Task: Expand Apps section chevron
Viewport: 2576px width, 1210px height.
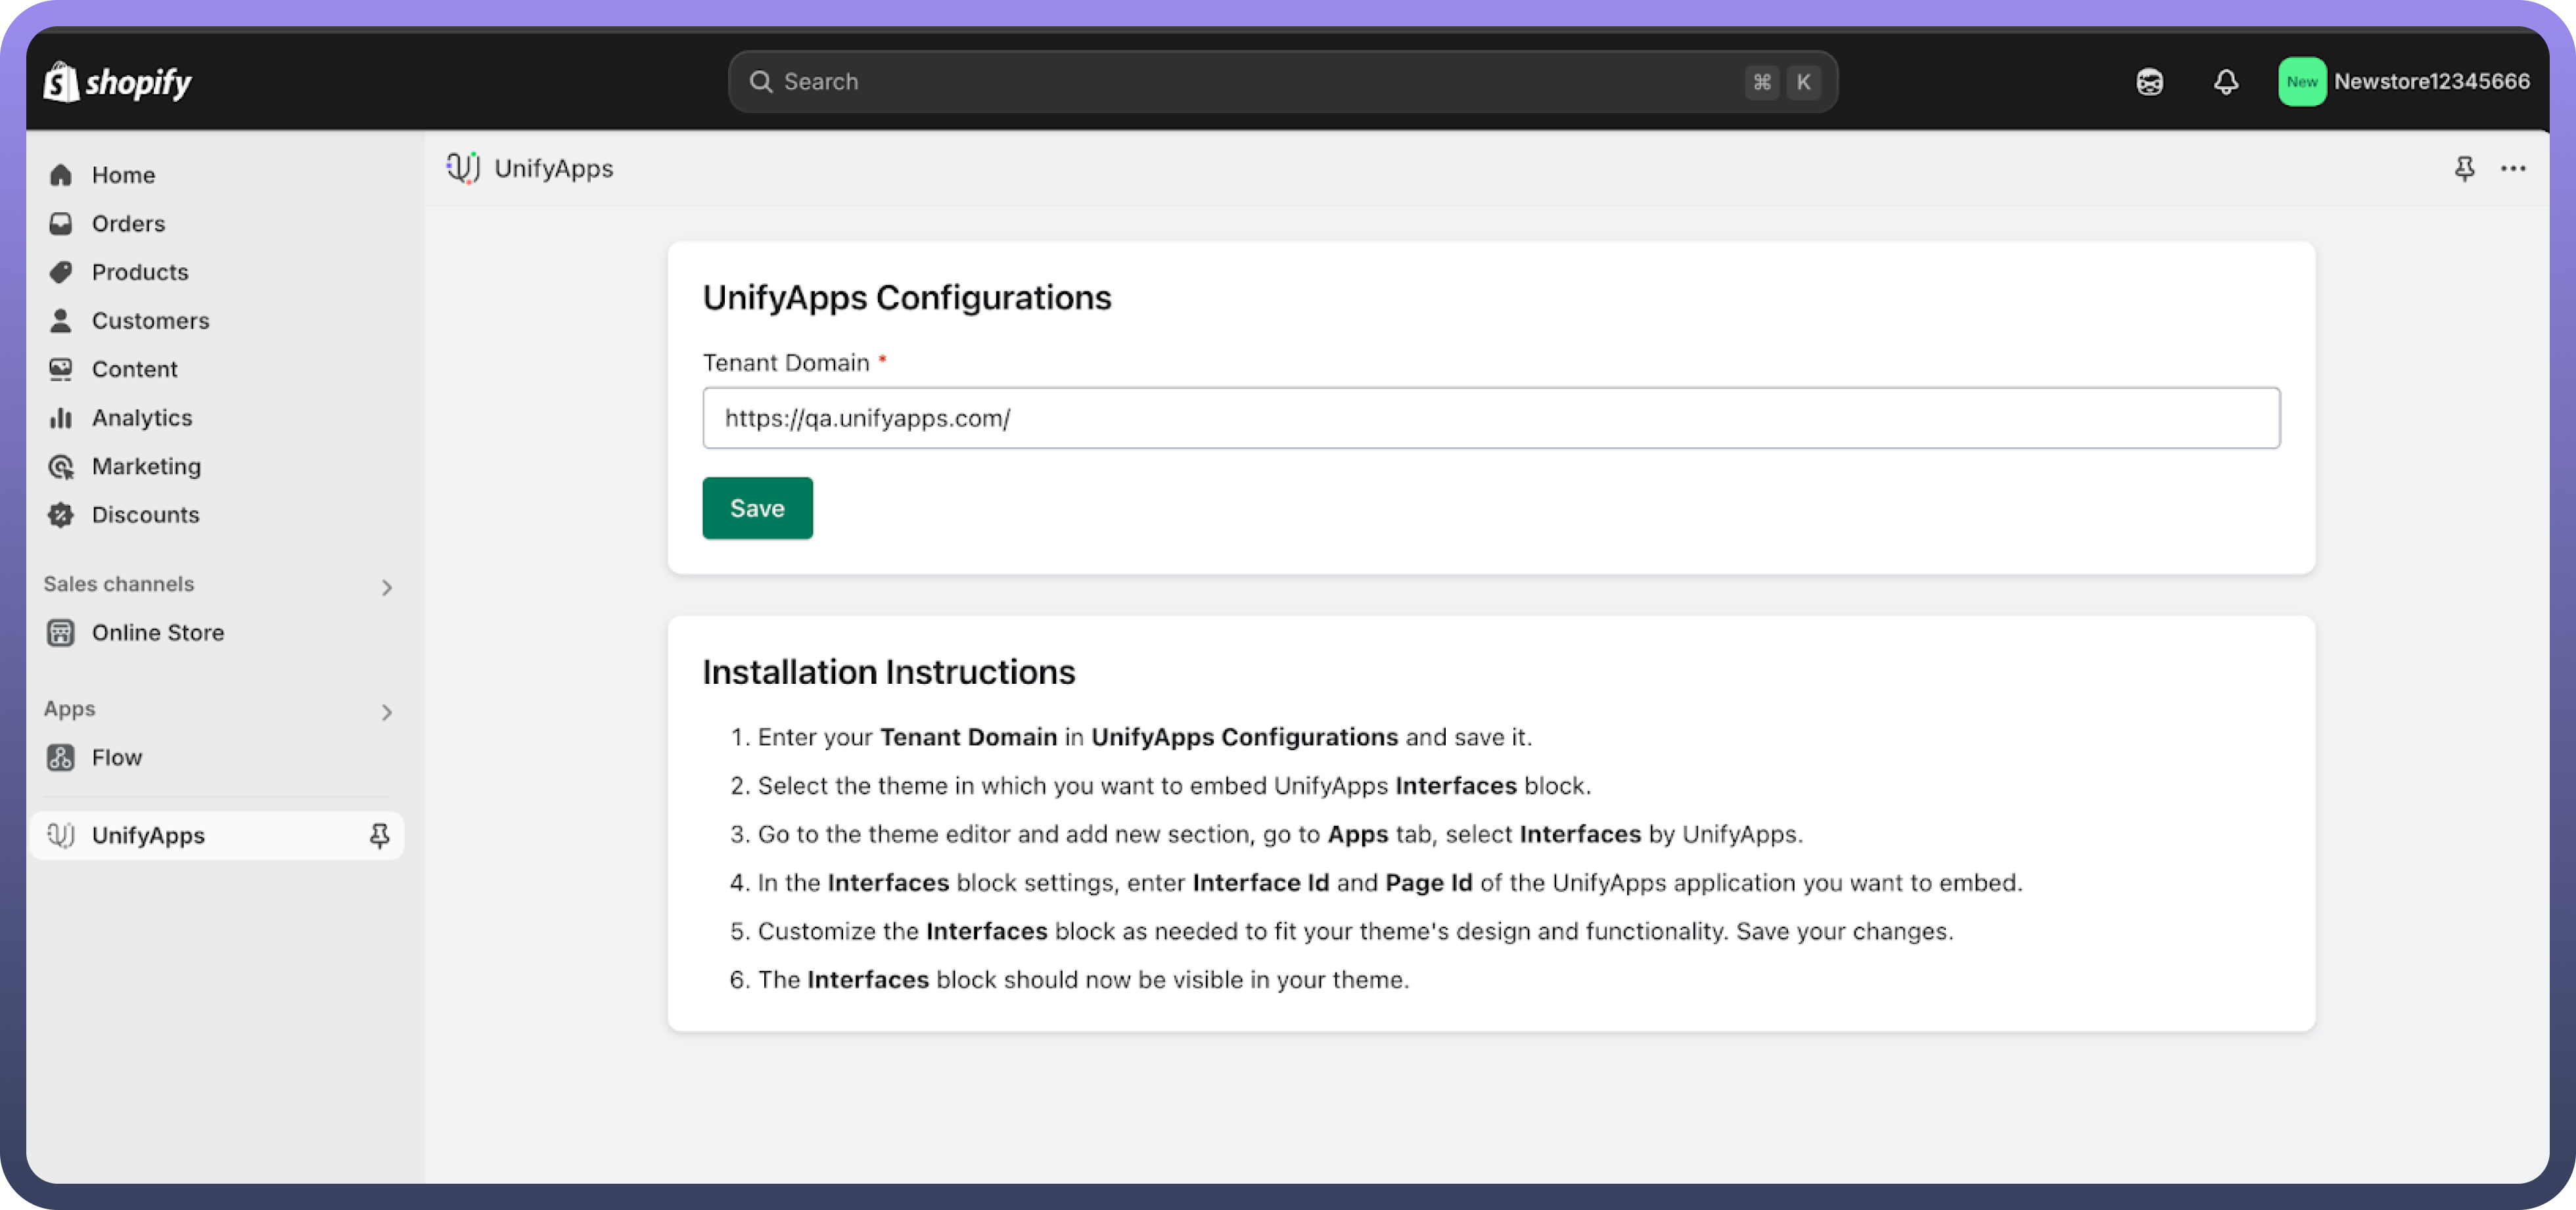Action: [386, 712]
